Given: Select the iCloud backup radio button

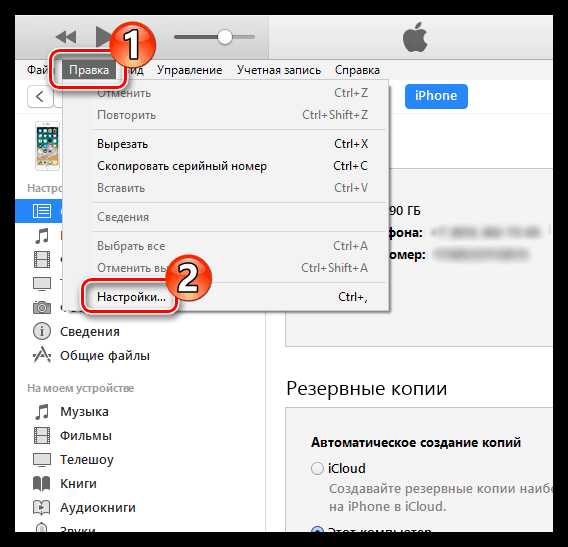Looking at the screenshot, I should pos(317,468).
